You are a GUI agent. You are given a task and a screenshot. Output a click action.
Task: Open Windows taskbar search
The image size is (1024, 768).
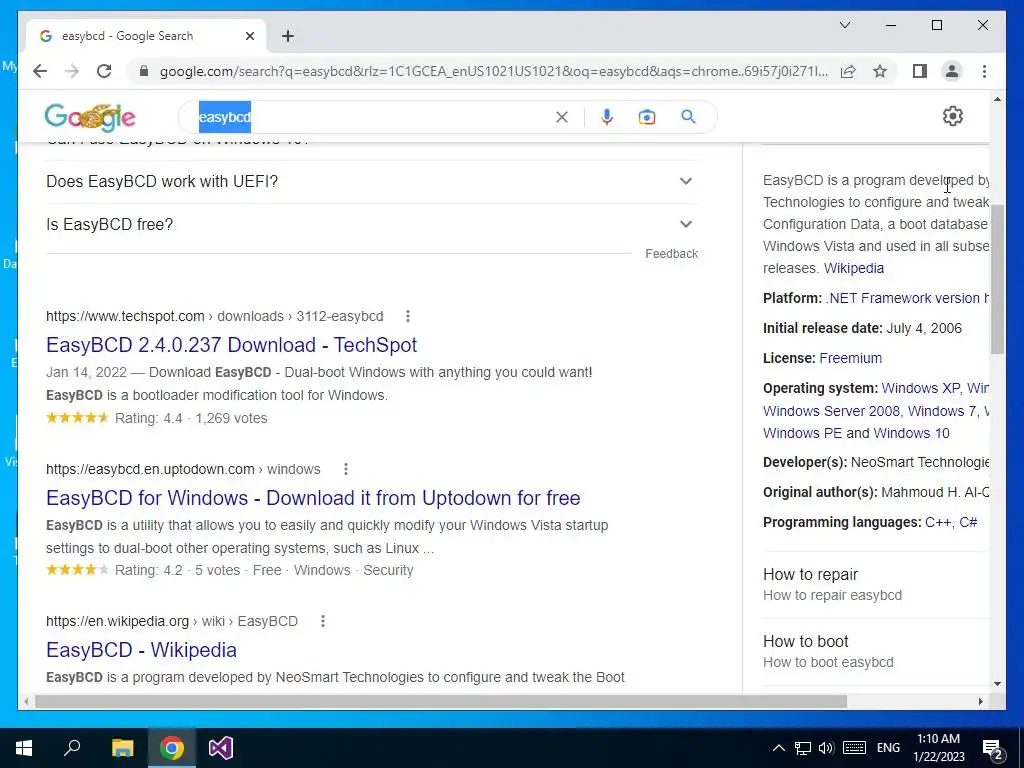pos(72,748)
